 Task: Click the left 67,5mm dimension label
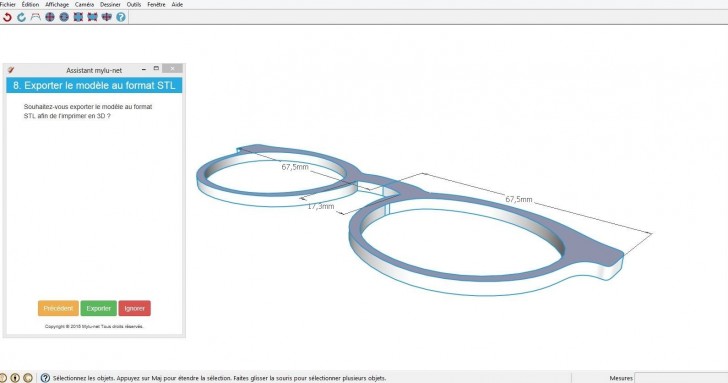pyautogui.click(x=295, y=167)
